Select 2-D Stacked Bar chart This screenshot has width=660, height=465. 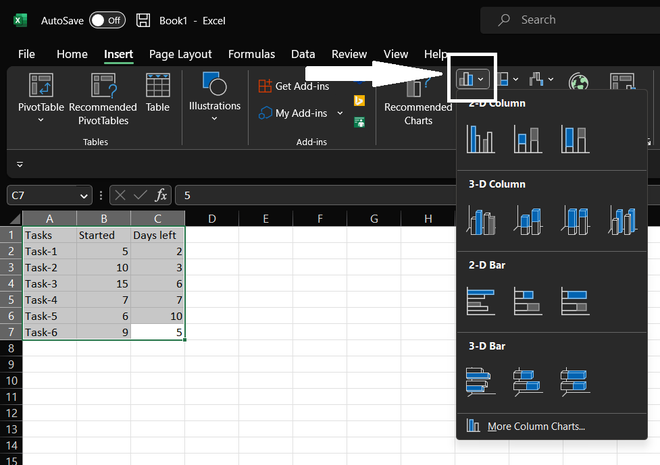point(528,301)
